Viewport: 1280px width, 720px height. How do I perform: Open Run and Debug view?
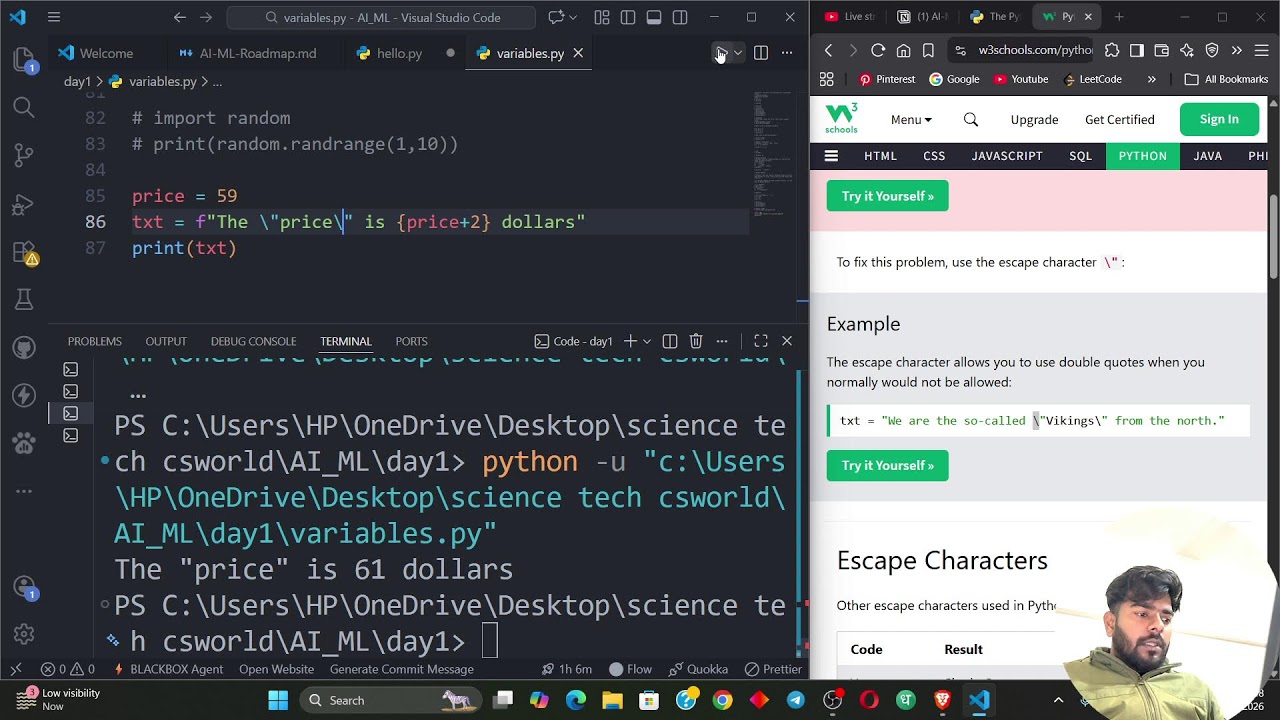point(24,203)
